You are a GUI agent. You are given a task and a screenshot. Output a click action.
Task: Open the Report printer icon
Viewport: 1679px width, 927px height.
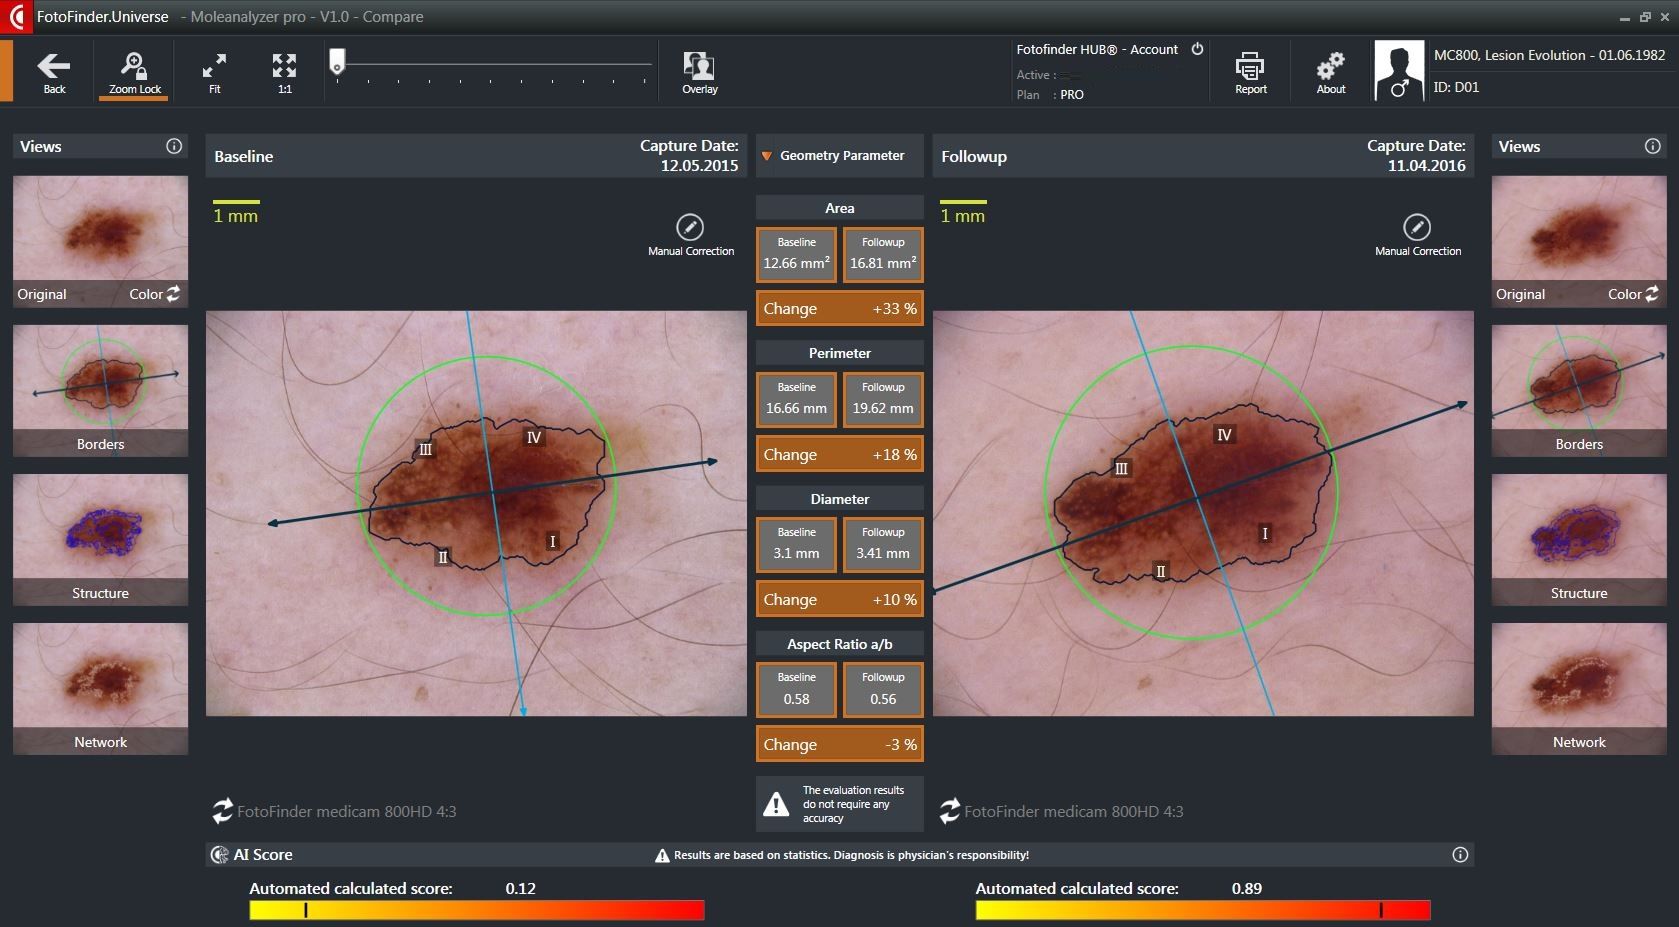1250,67
